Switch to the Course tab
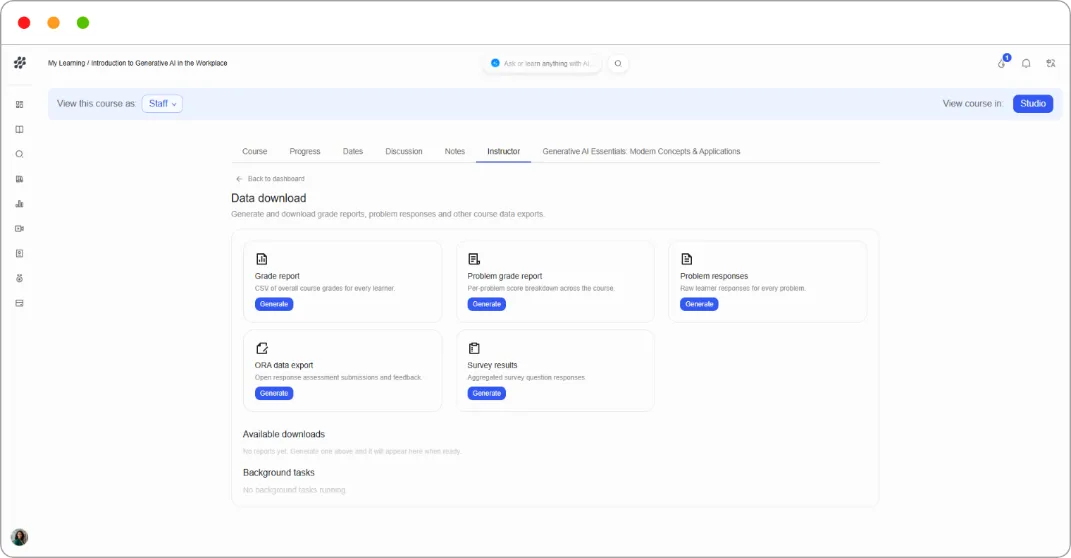Screen dimensions: 1071x558 pyautogui.click(x=255, y=152)
